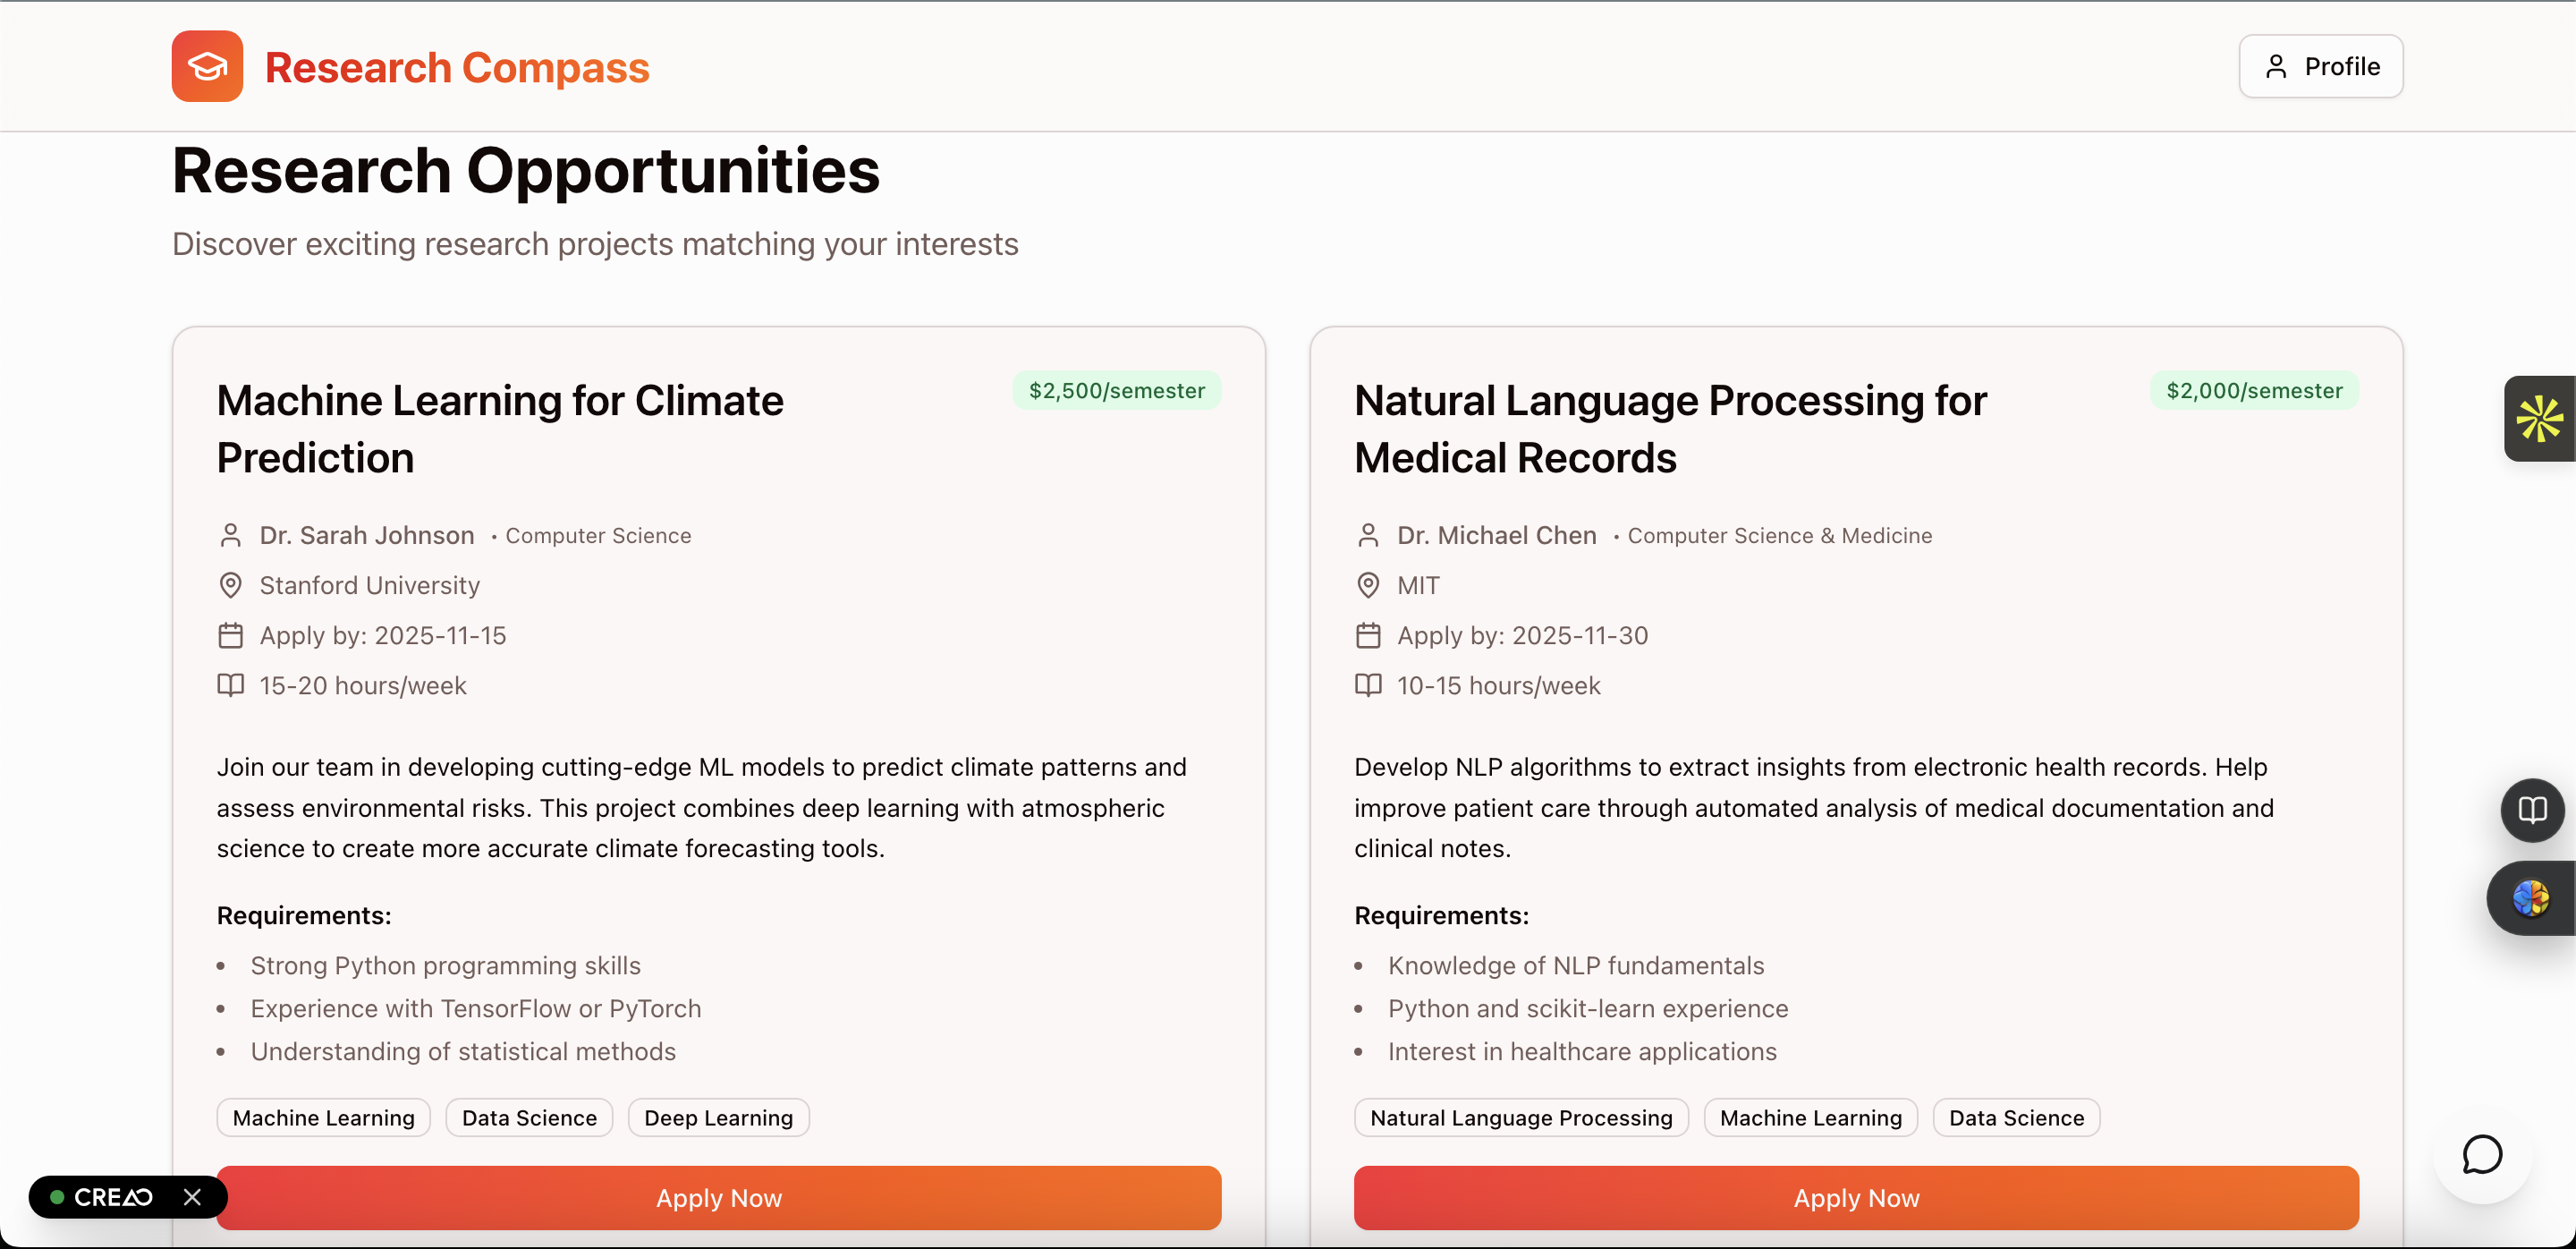Open the Profile button
This screenshot has height=1249, width=2576.
2320,66
